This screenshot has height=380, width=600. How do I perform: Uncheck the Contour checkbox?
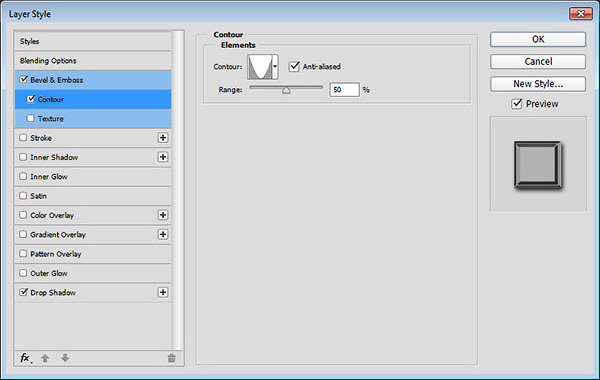click(x=31, y=99)
